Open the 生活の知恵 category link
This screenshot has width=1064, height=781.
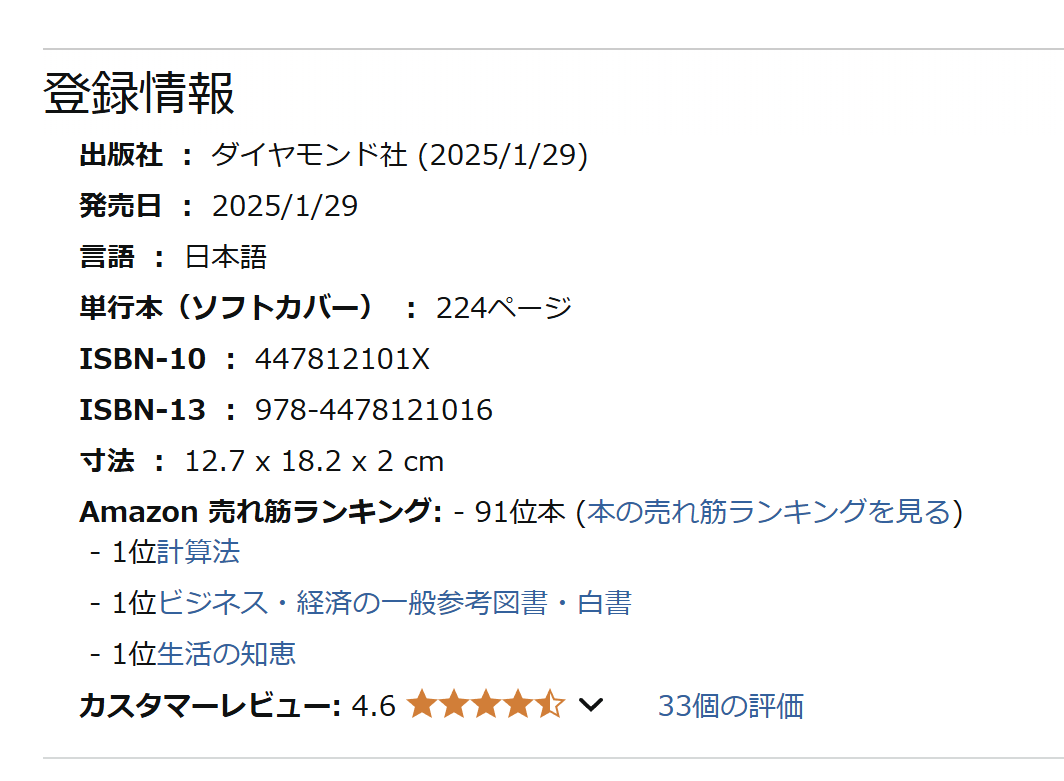[x=226, y=653]
